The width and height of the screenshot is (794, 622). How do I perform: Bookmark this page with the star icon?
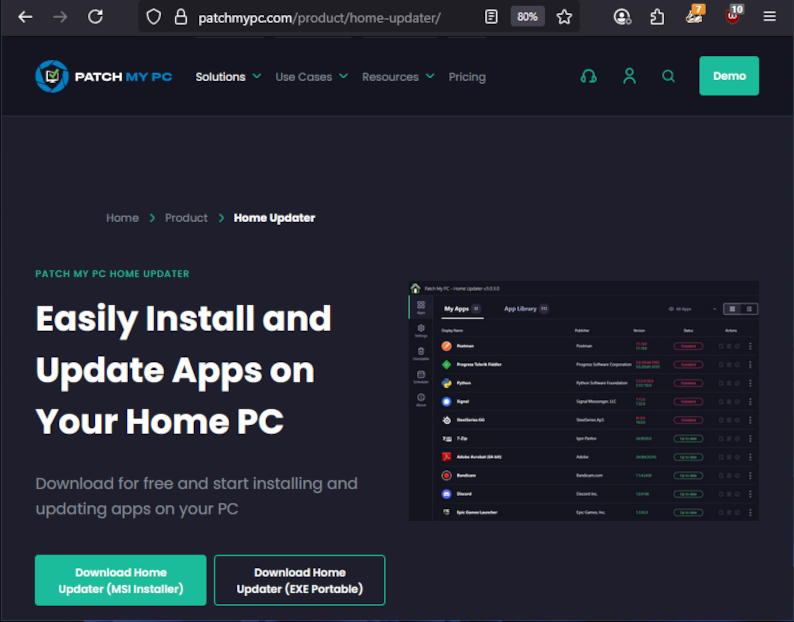pyautogui.click(x=564, y=17)
